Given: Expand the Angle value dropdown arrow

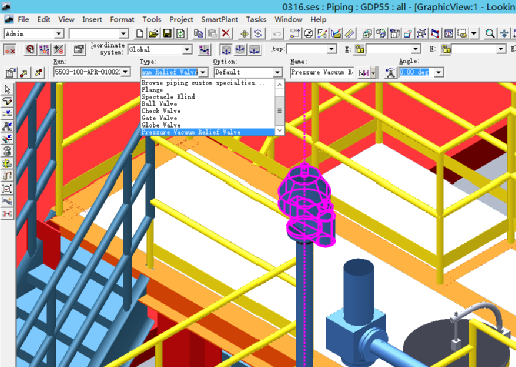Looking at the screenshot, I should pyautogui.click(x=439, y=72).
